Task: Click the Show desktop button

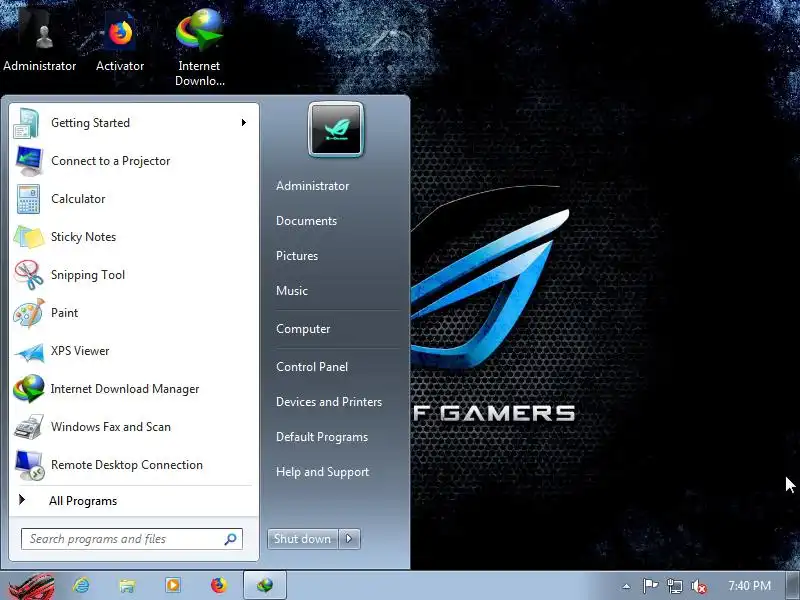Action: pyautogui.click(x=793, y=586)
